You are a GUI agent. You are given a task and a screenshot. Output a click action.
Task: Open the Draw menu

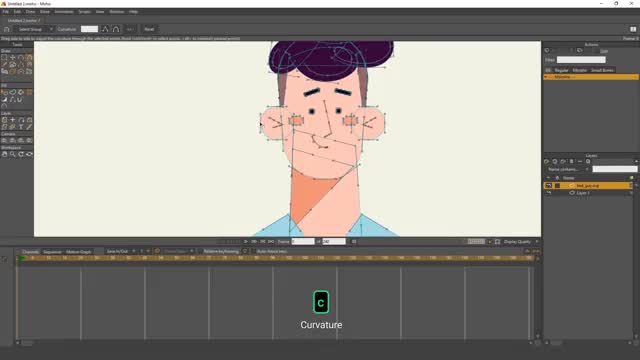(30, 12)
